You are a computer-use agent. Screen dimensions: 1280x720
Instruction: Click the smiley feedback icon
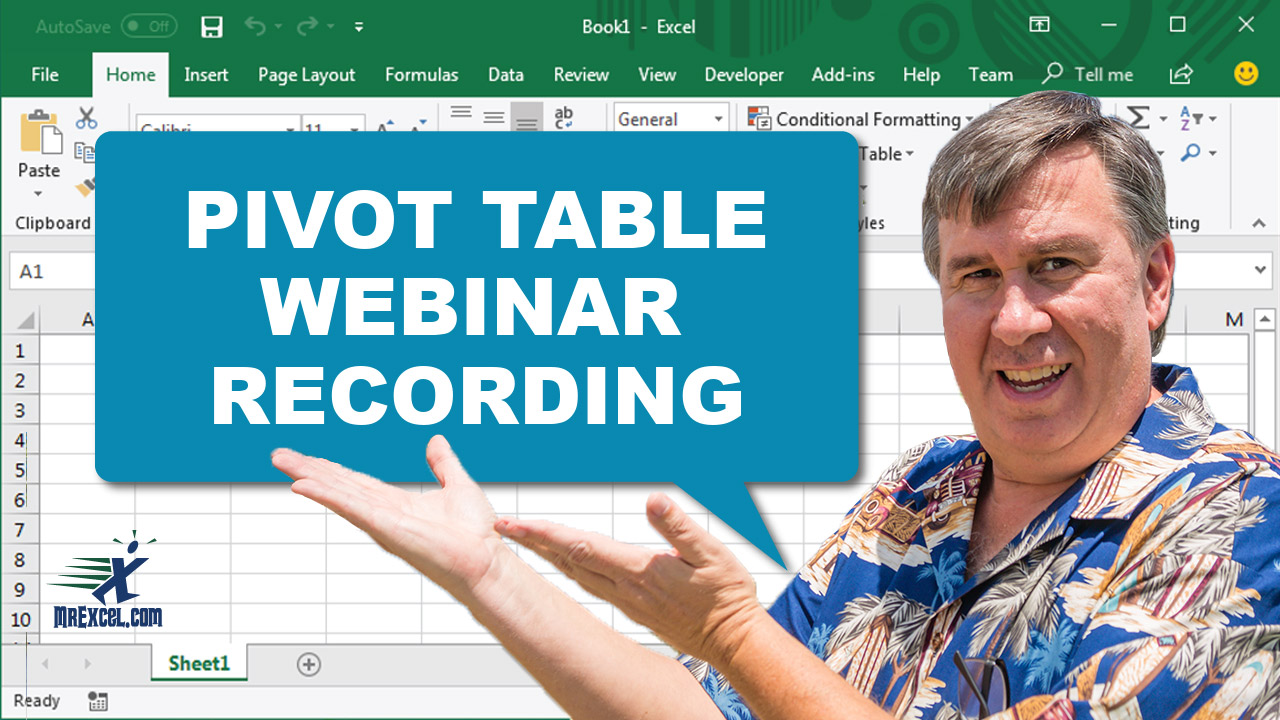[1244, 74]
